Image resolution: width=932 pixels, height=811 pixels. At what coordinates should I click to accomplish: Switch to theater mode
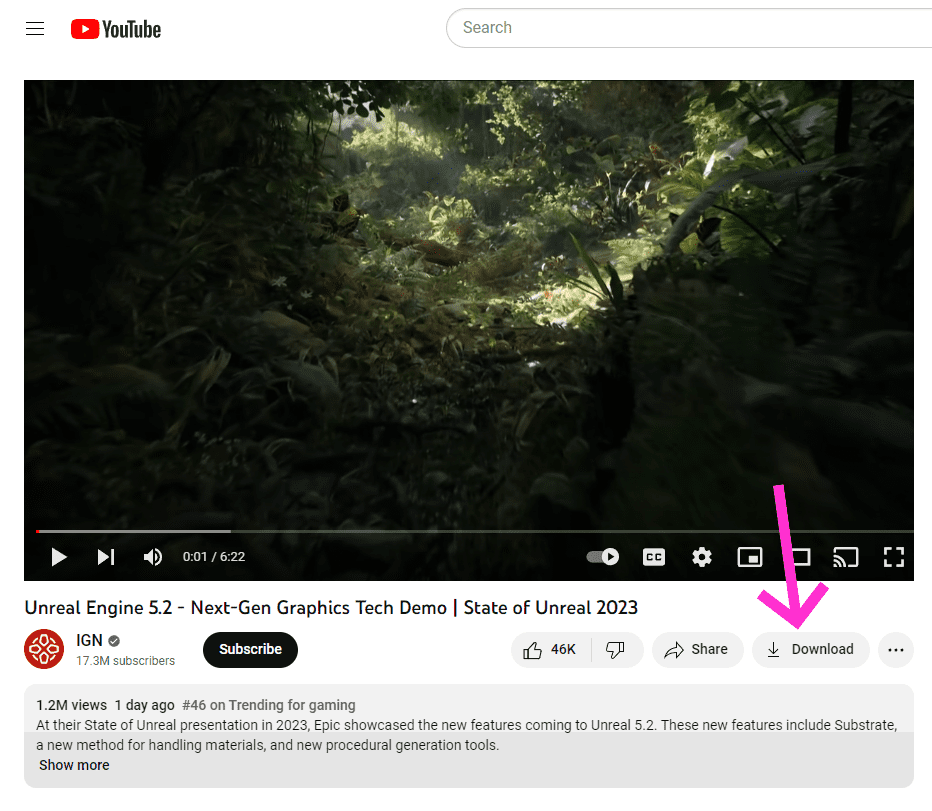799,557
